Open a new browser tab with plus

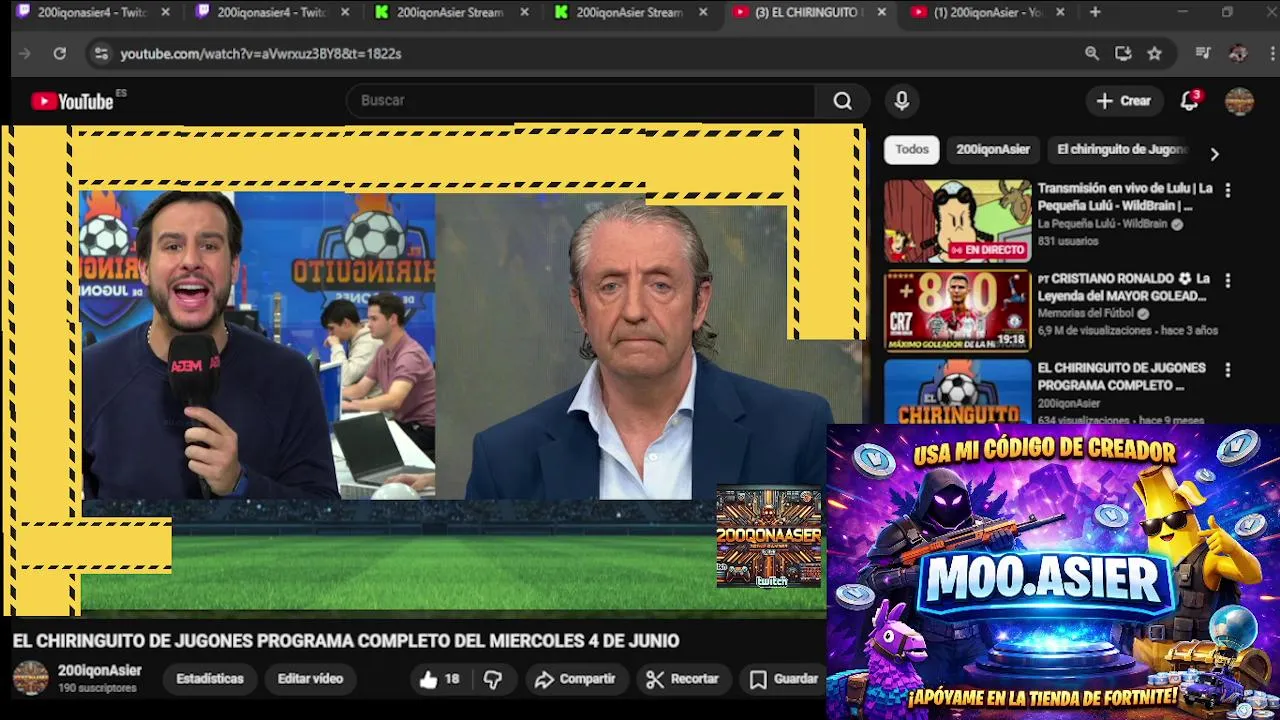(1095, 12)
